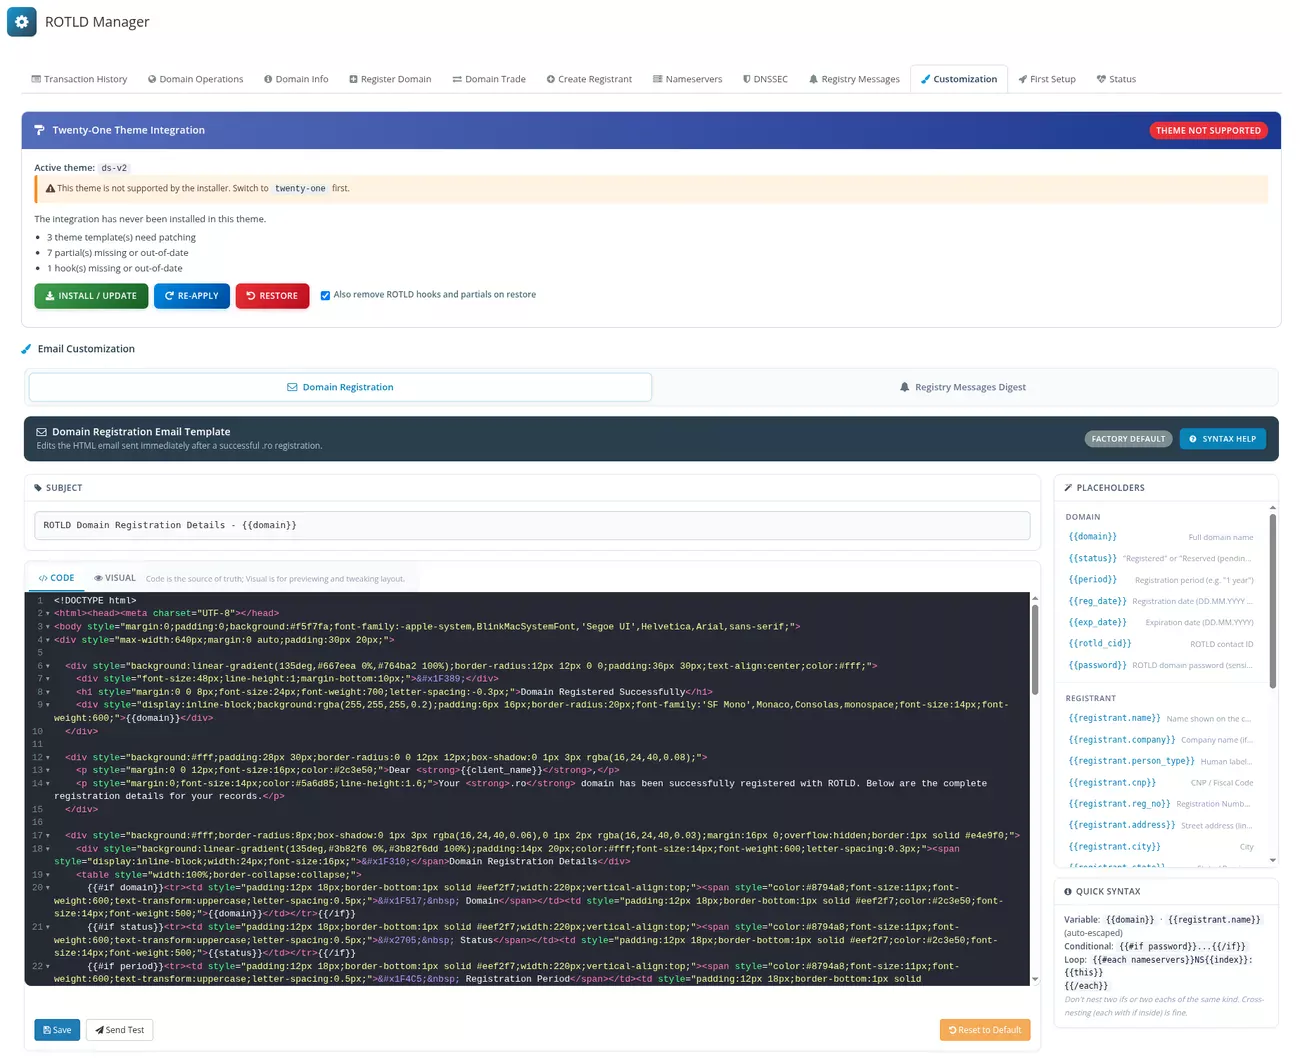The height and width of the screenshot is (1064, 1300).
Task: Click the Re-Apply button
Action: (192, 296)
